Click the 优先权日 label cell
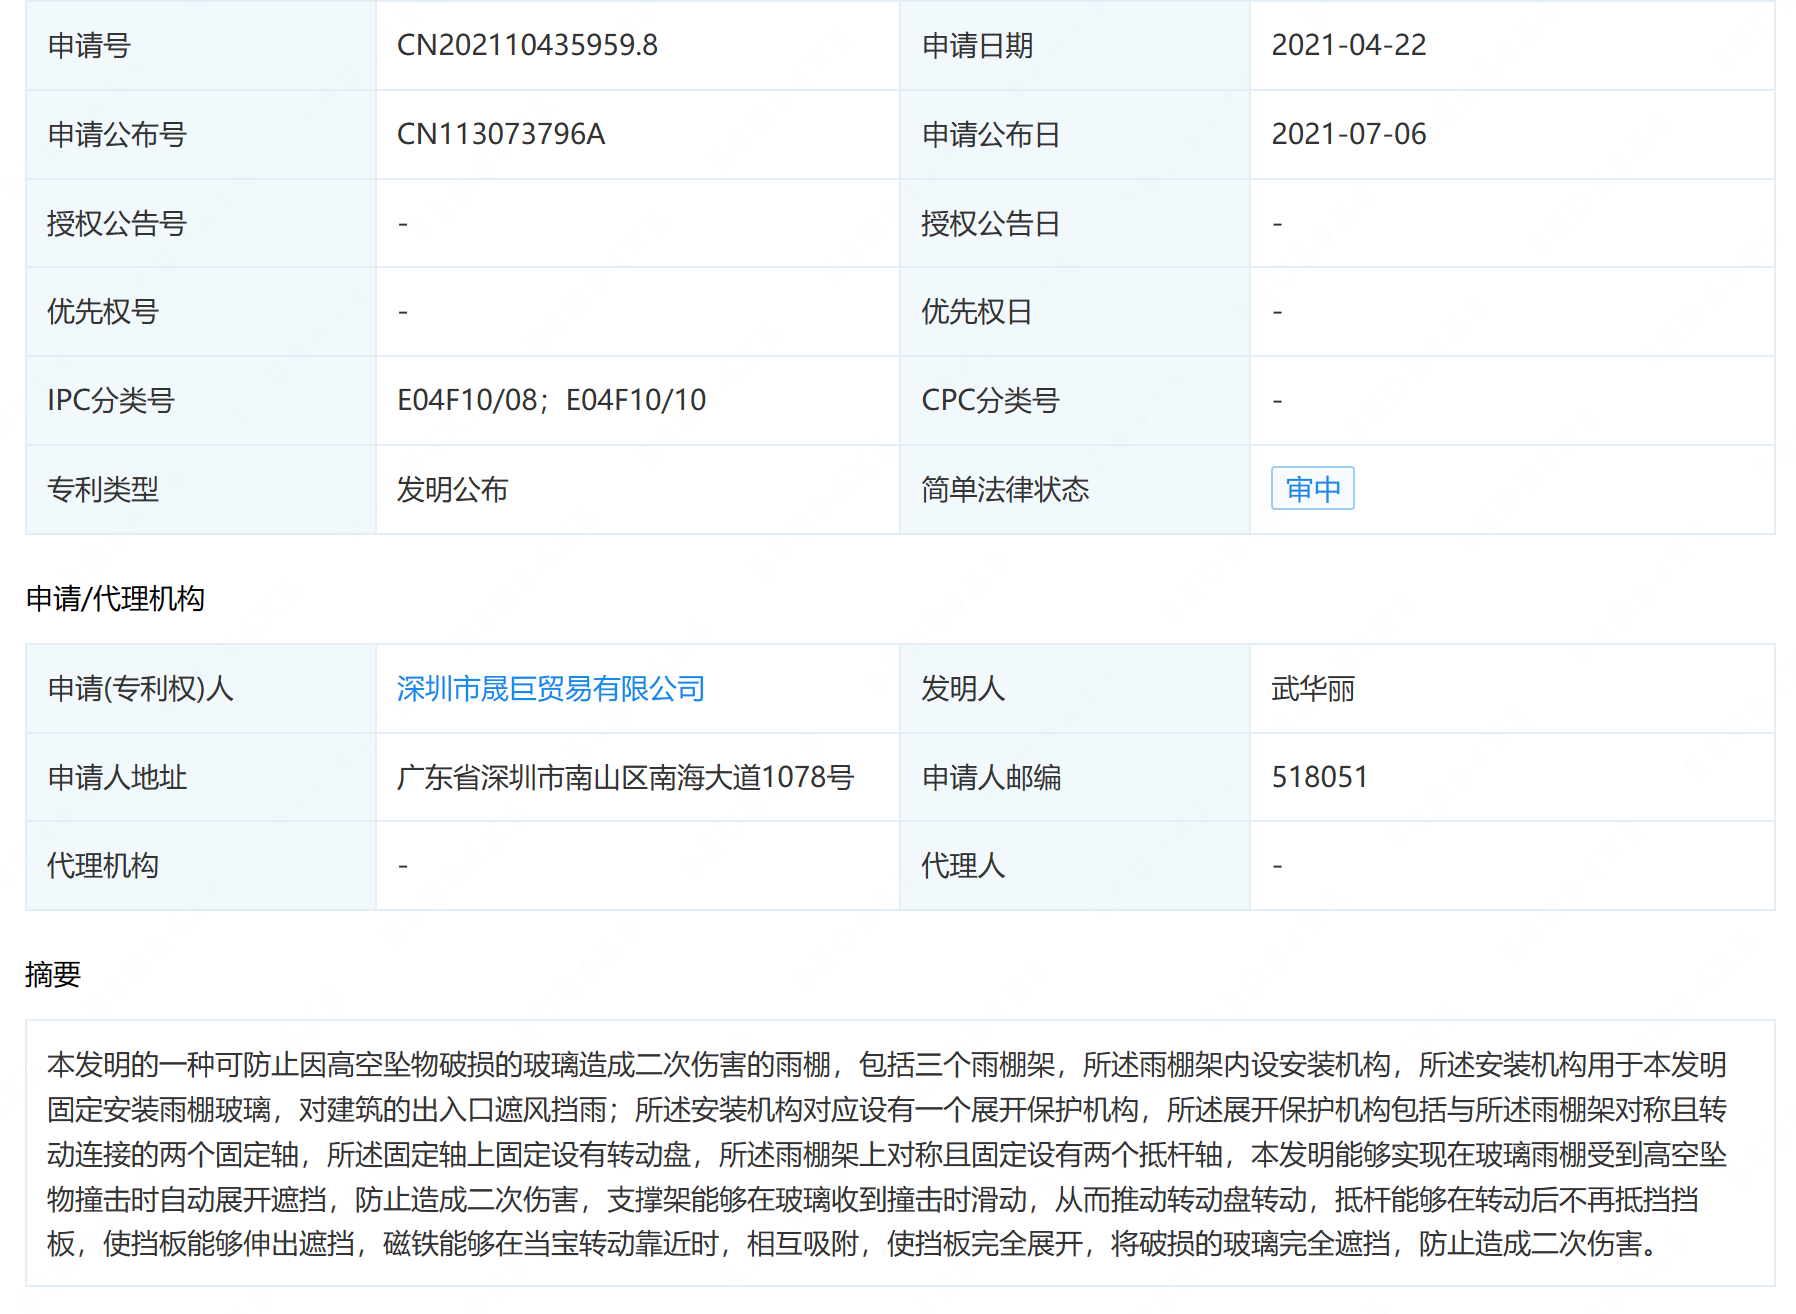1796x1314 pixels. tap(1075, 312)
